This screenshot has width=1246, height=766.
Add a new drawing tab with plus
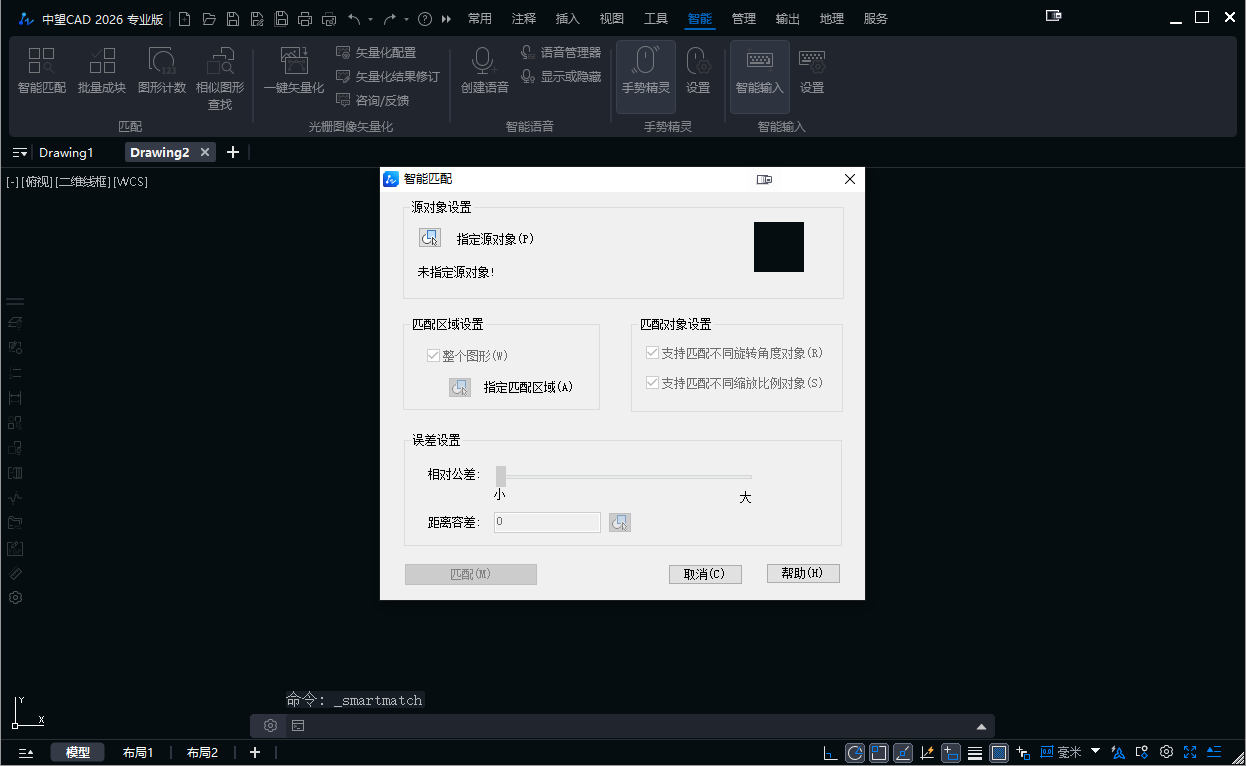(x=233, y=152)
